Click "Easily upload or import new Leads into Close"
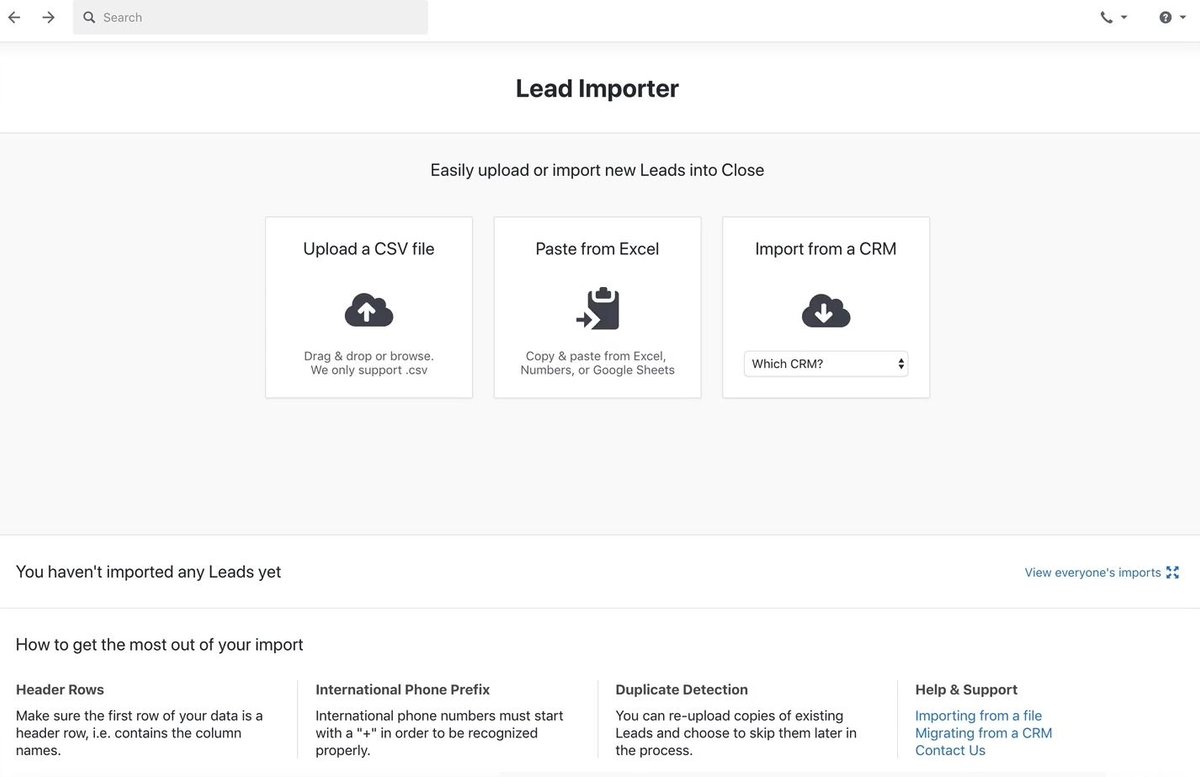Viewport: 1200px width, 777px height. 597,170
